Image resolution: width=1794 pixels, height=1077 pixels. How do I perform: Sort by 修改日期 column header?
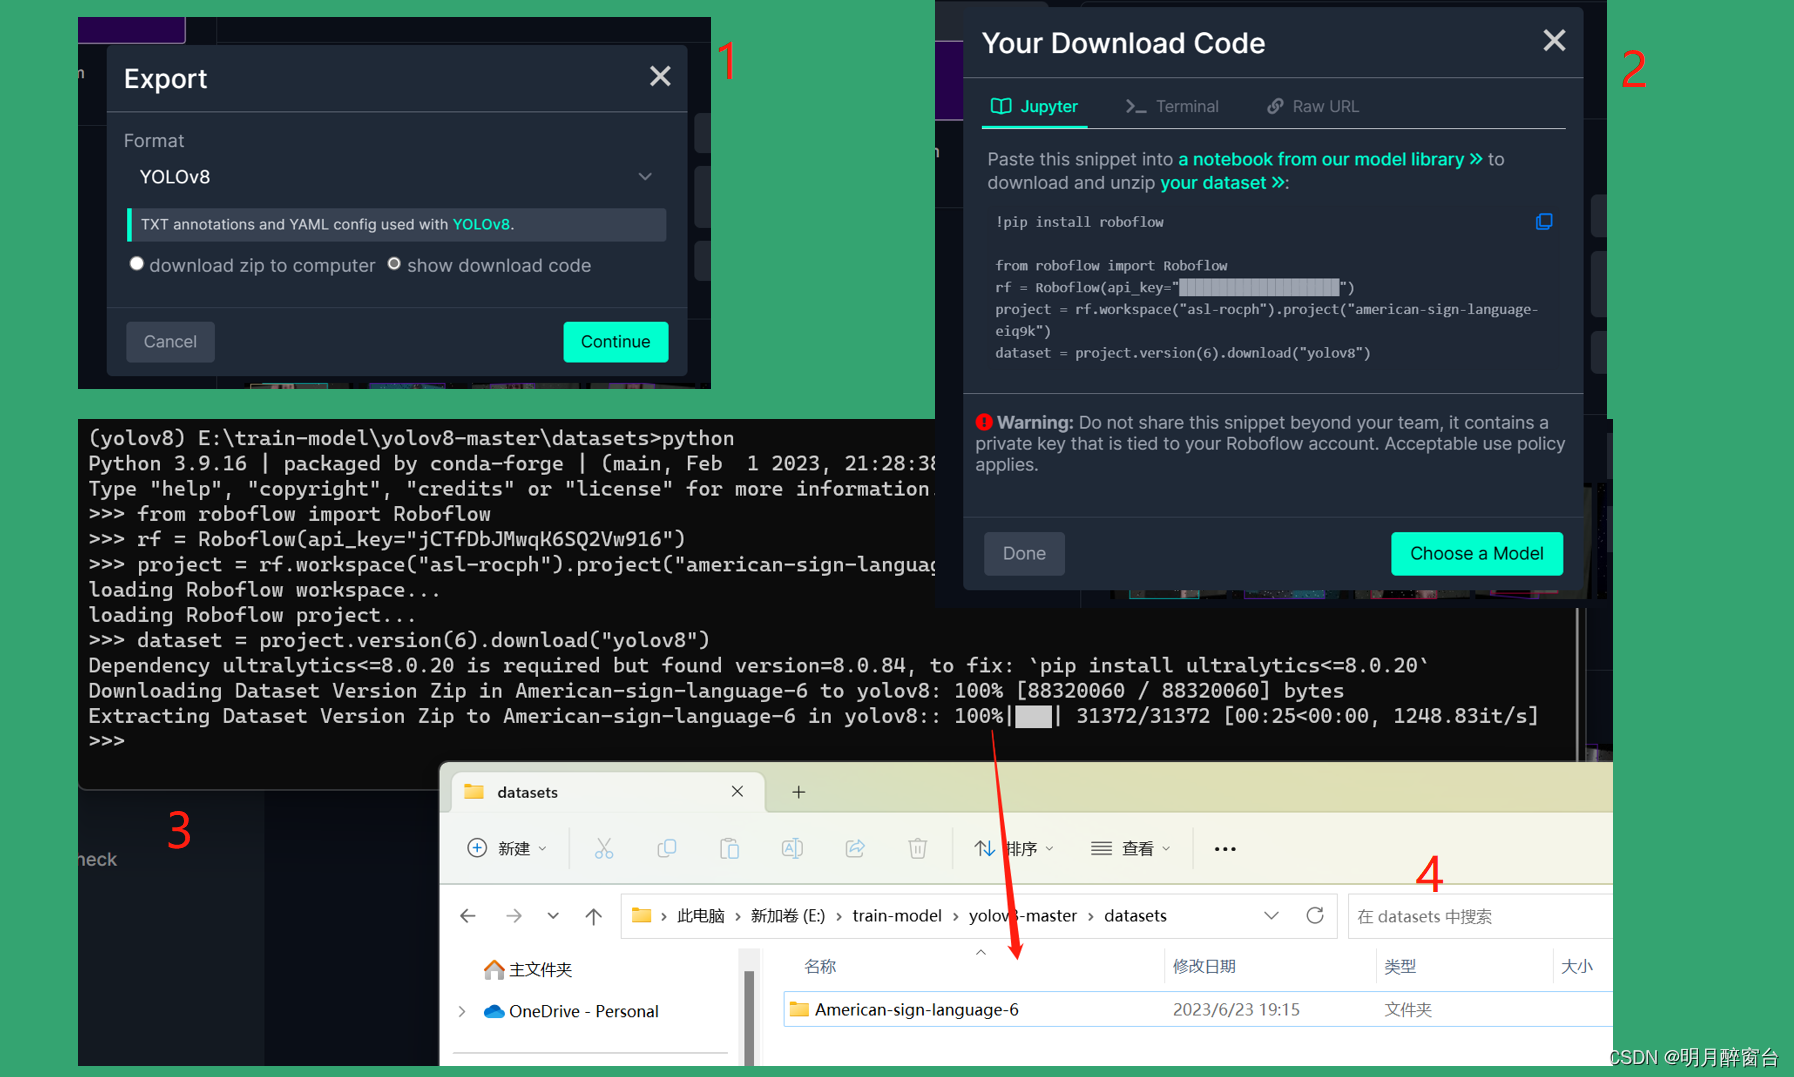tap(1204, 966)
